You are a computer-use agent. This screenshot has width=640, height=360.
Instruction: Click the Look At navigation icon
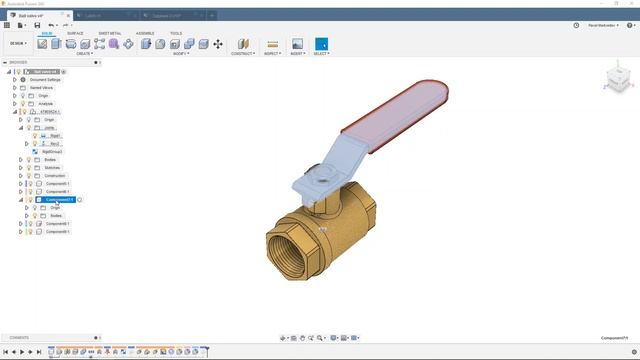[x=293, y=338]
